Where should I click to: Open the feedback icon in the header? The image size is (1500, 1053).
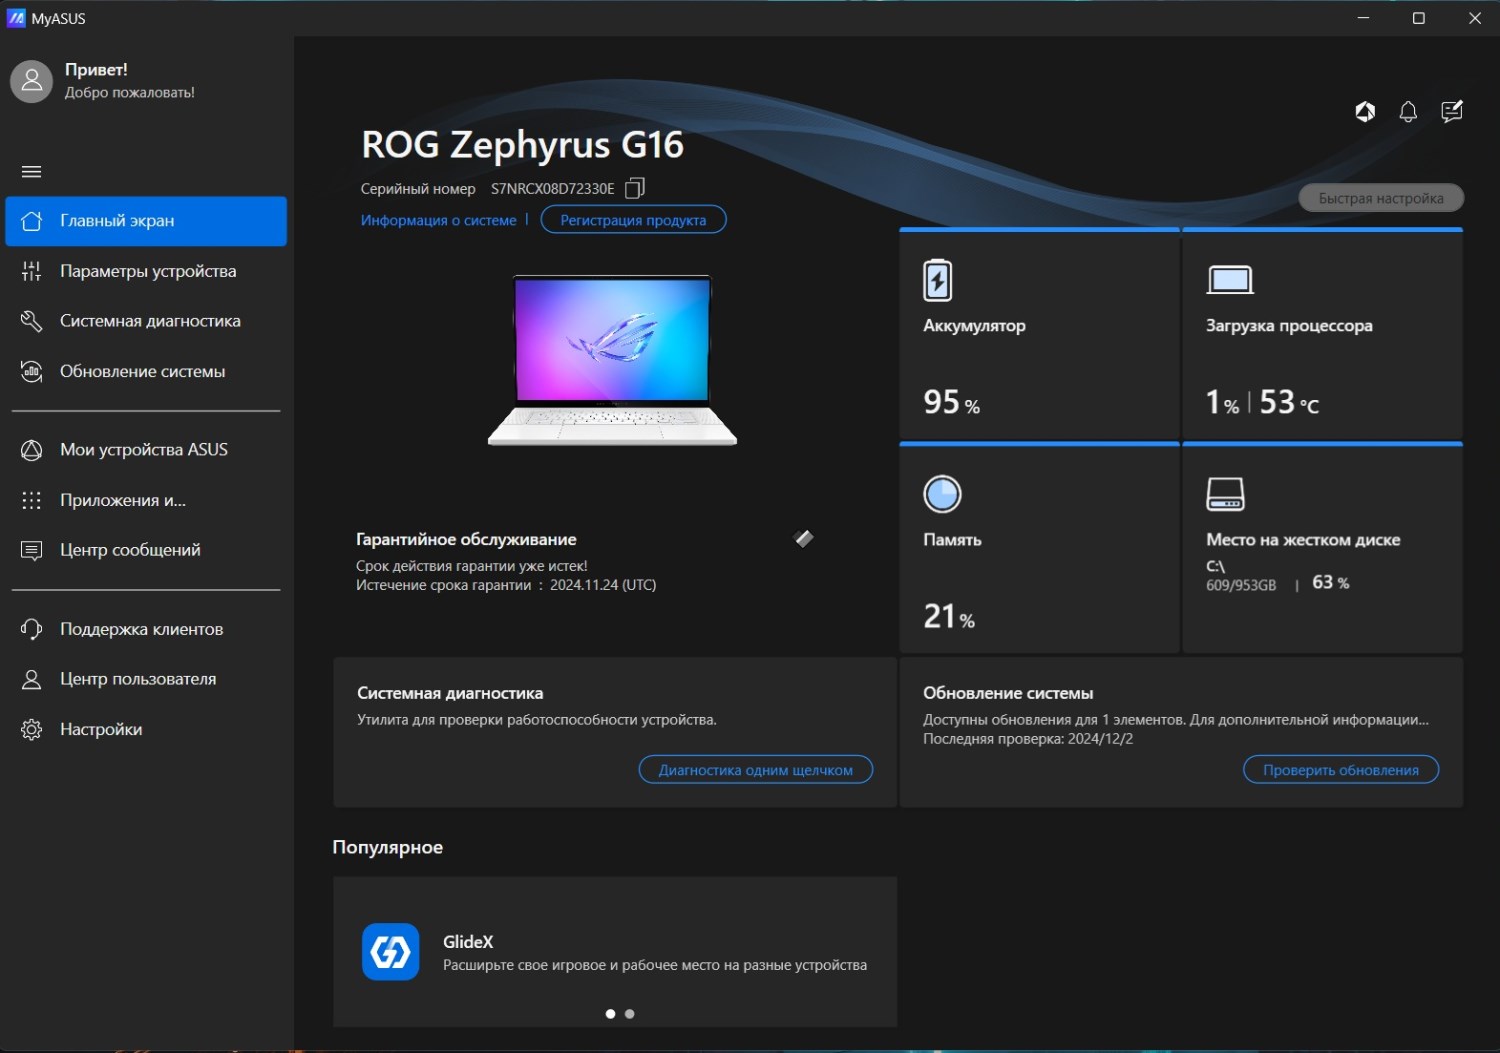1452,112
